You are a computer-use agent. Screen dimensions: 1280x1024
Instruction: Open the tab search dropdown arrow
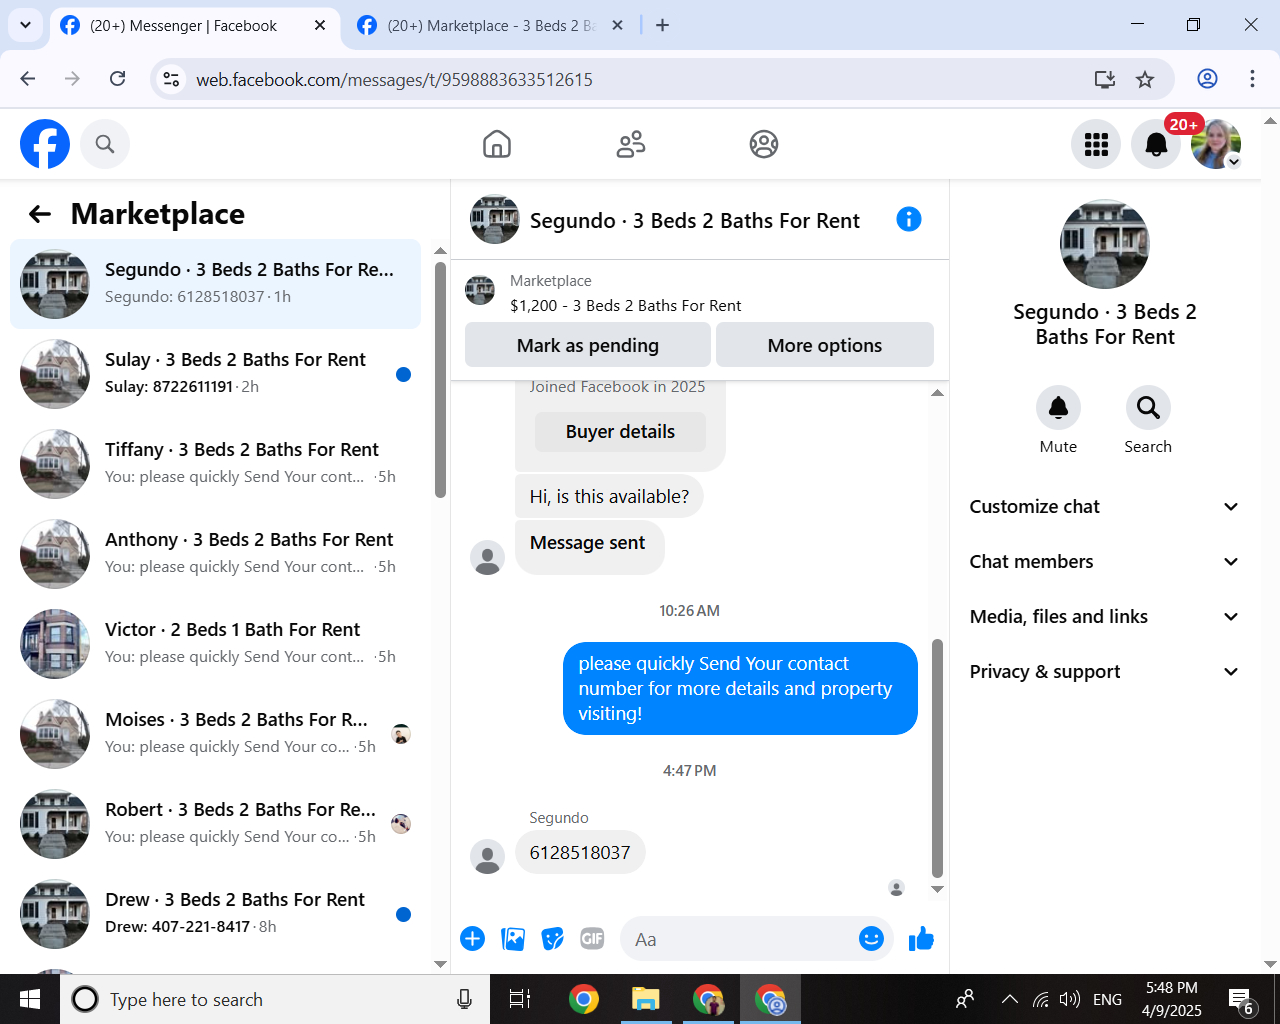pos(25,25)
